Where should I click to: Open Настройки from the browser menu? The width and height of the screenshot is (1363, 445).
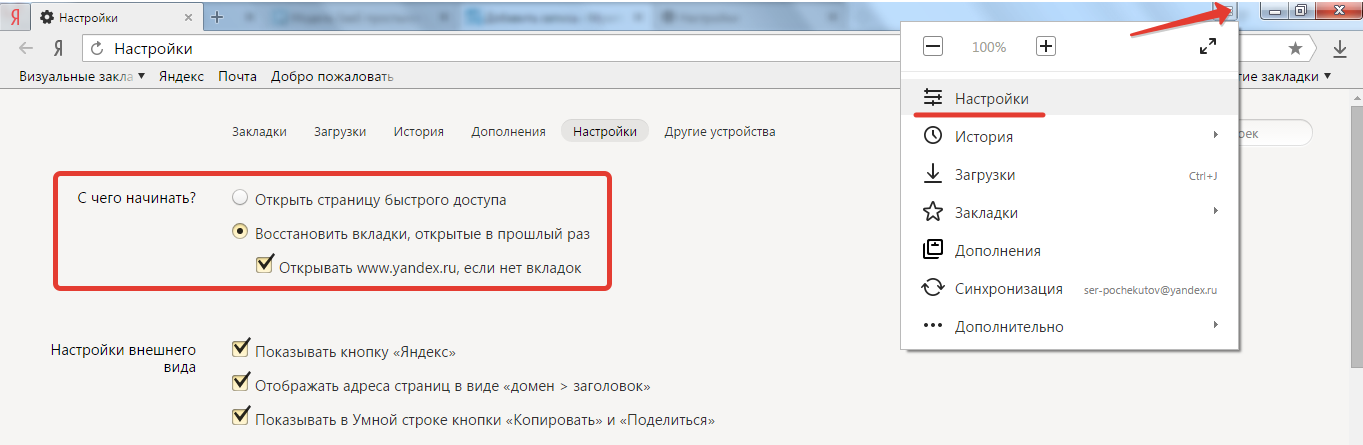click(1070, 98)
